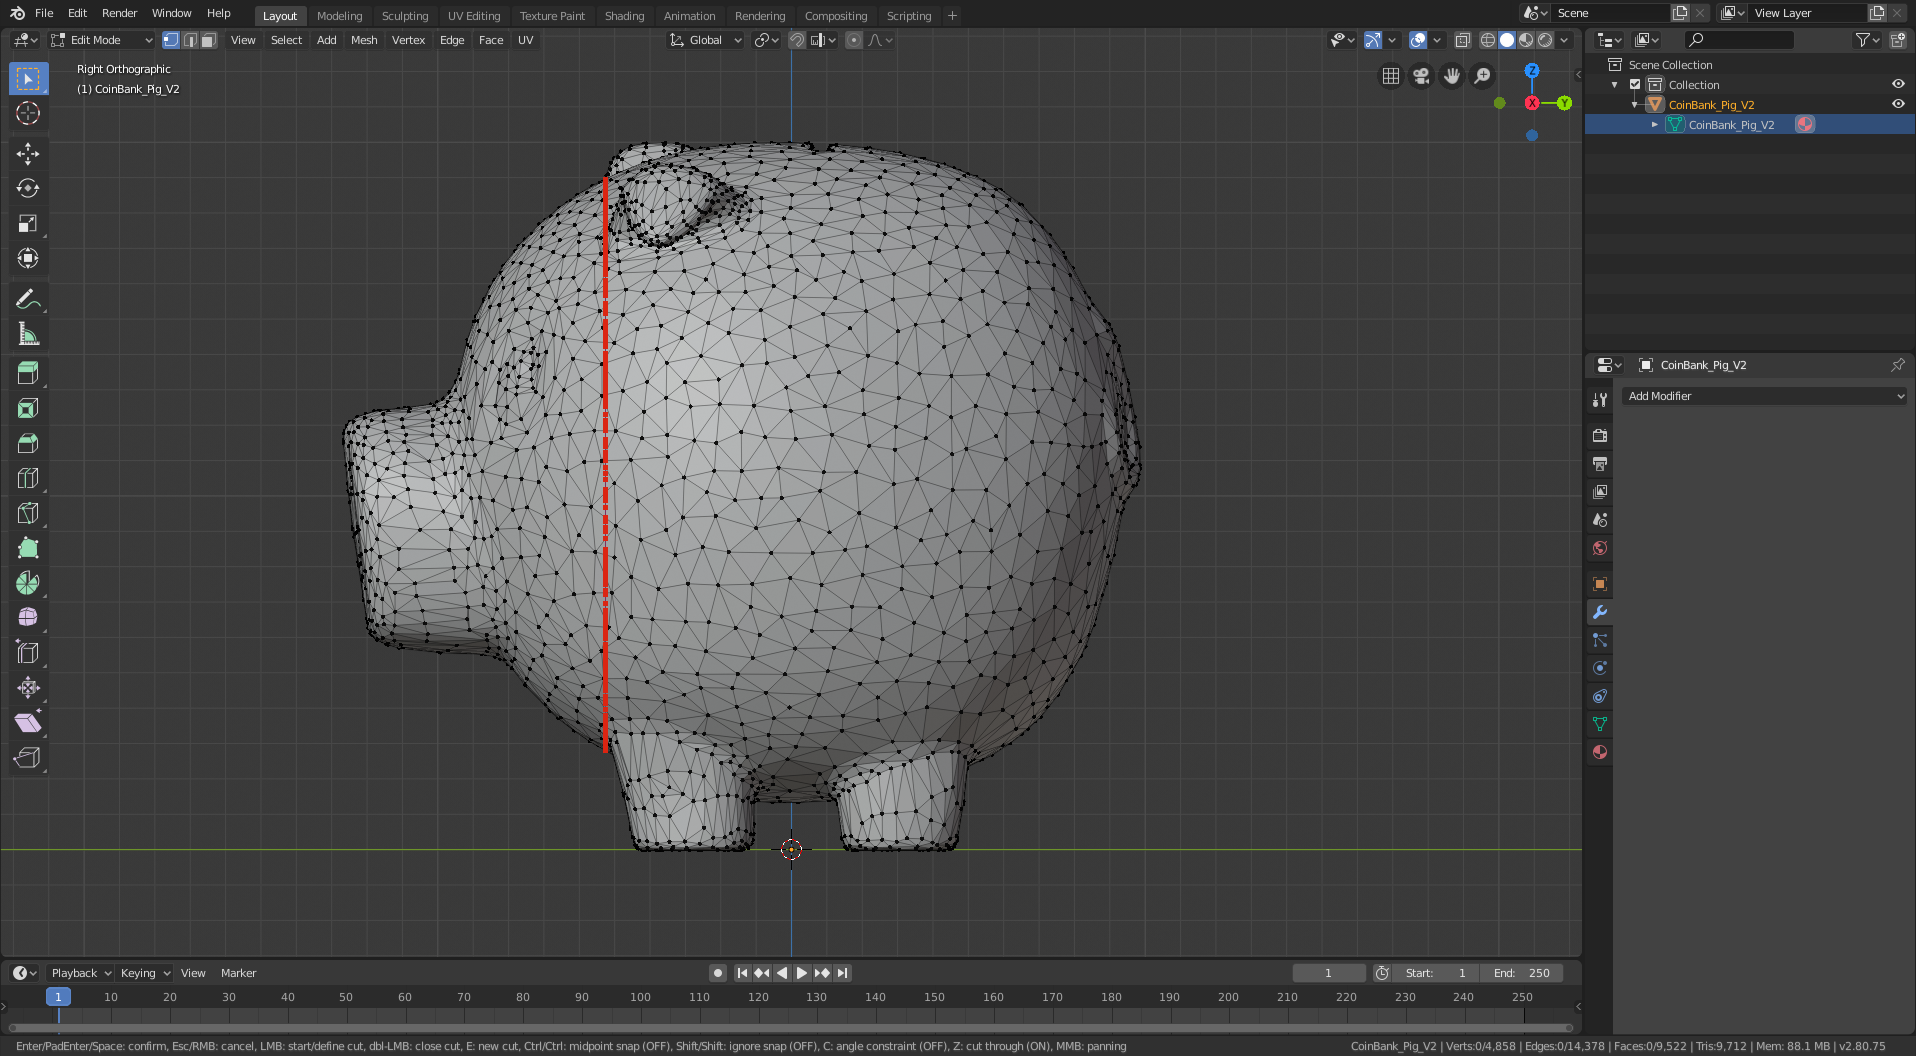Open the Mesh menu
This screenshot has height=1056, width=1916.
click(364, 40)
